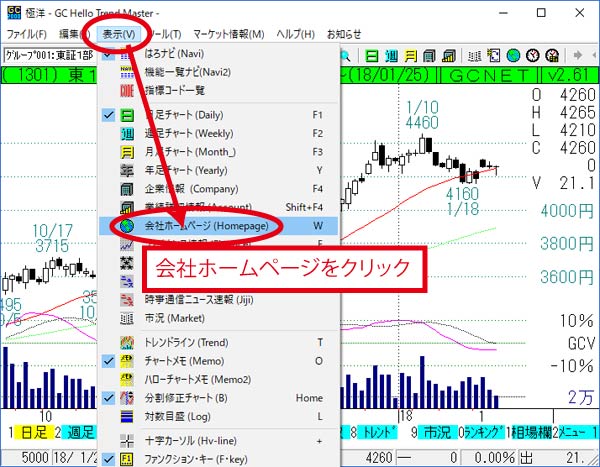Select 月足チャート (Month_) menu entry

[218, 152]
